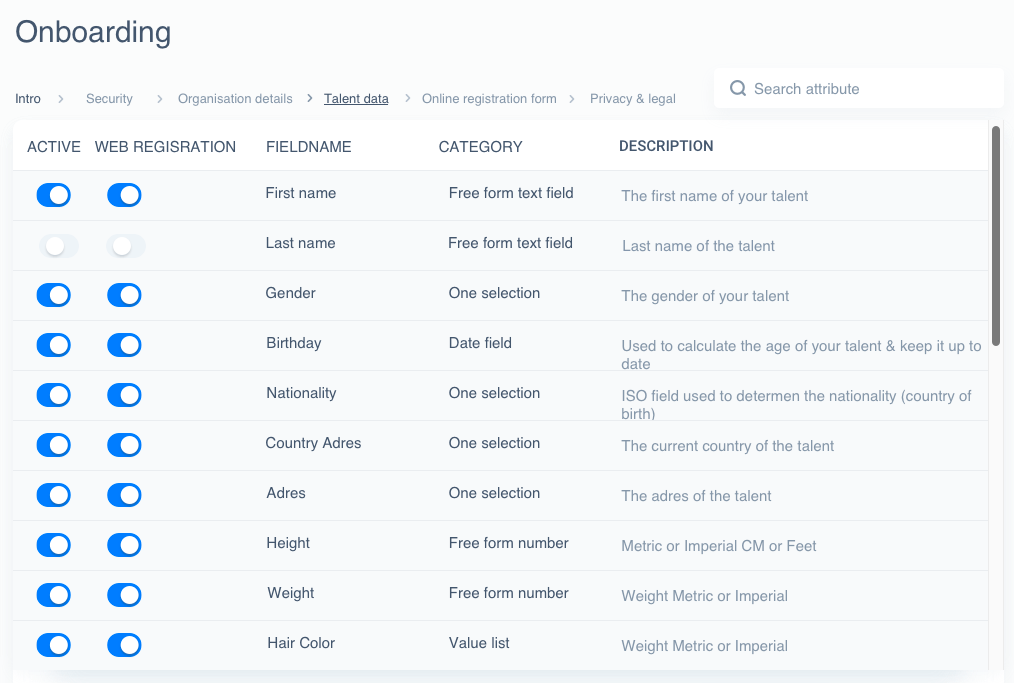Open Online registration form step
This screenshot has width=1014, height=683.
[x=489, y=99]
